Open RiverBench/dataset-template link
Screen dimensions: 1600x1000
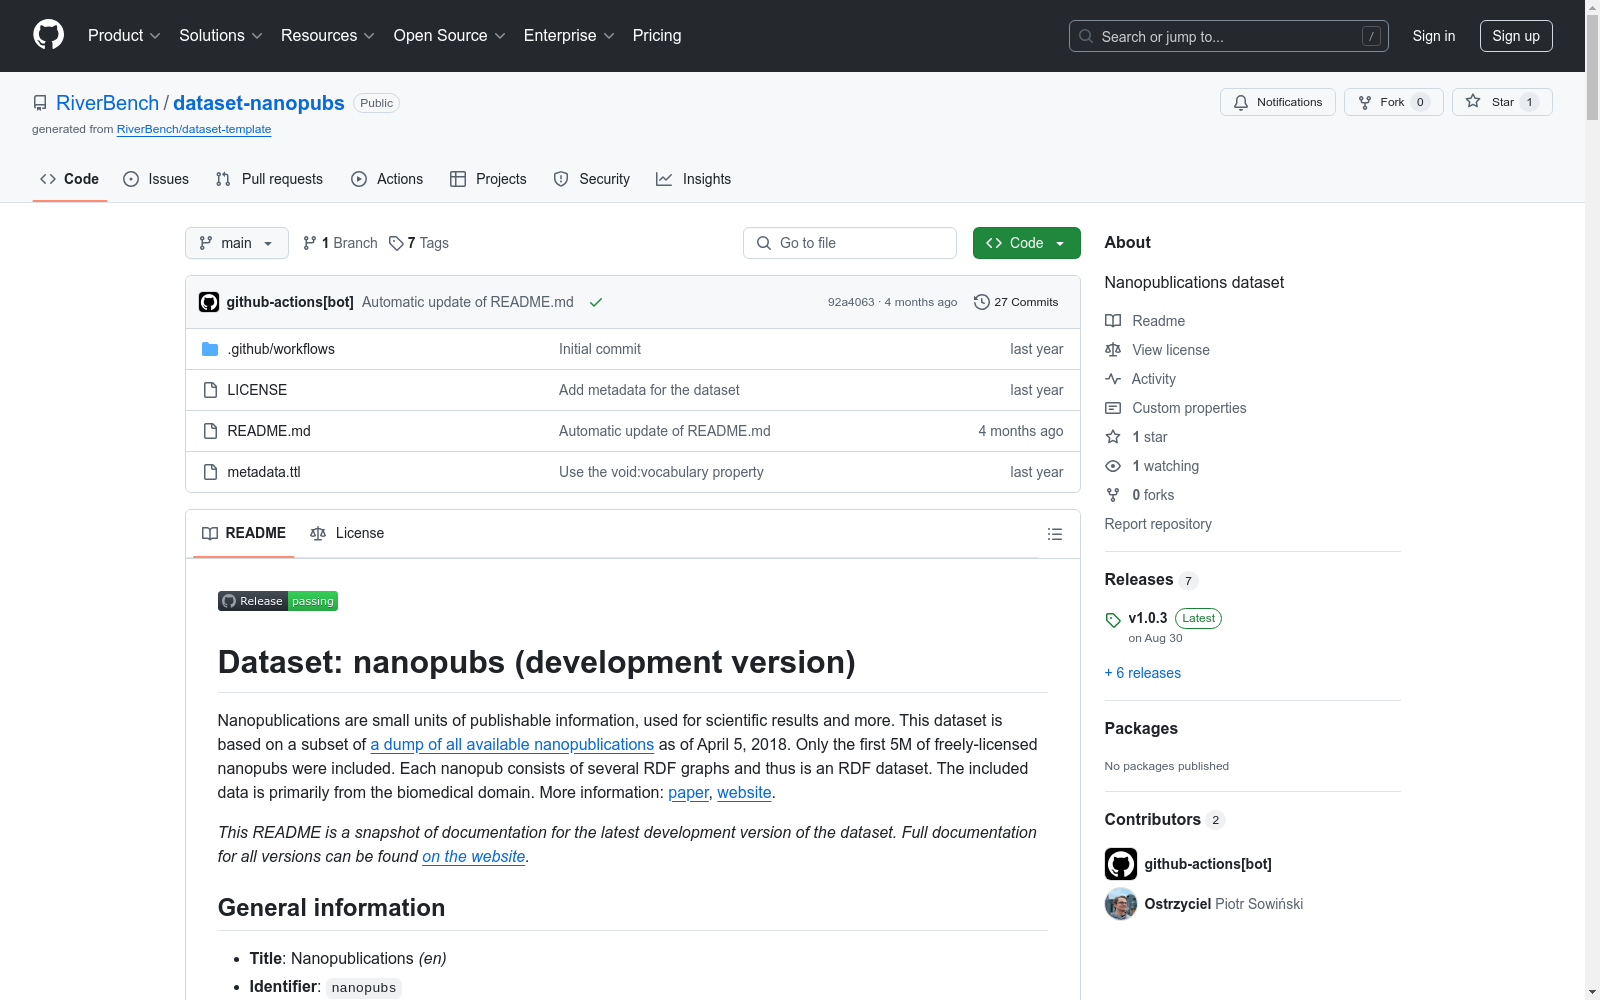[194, 129]
